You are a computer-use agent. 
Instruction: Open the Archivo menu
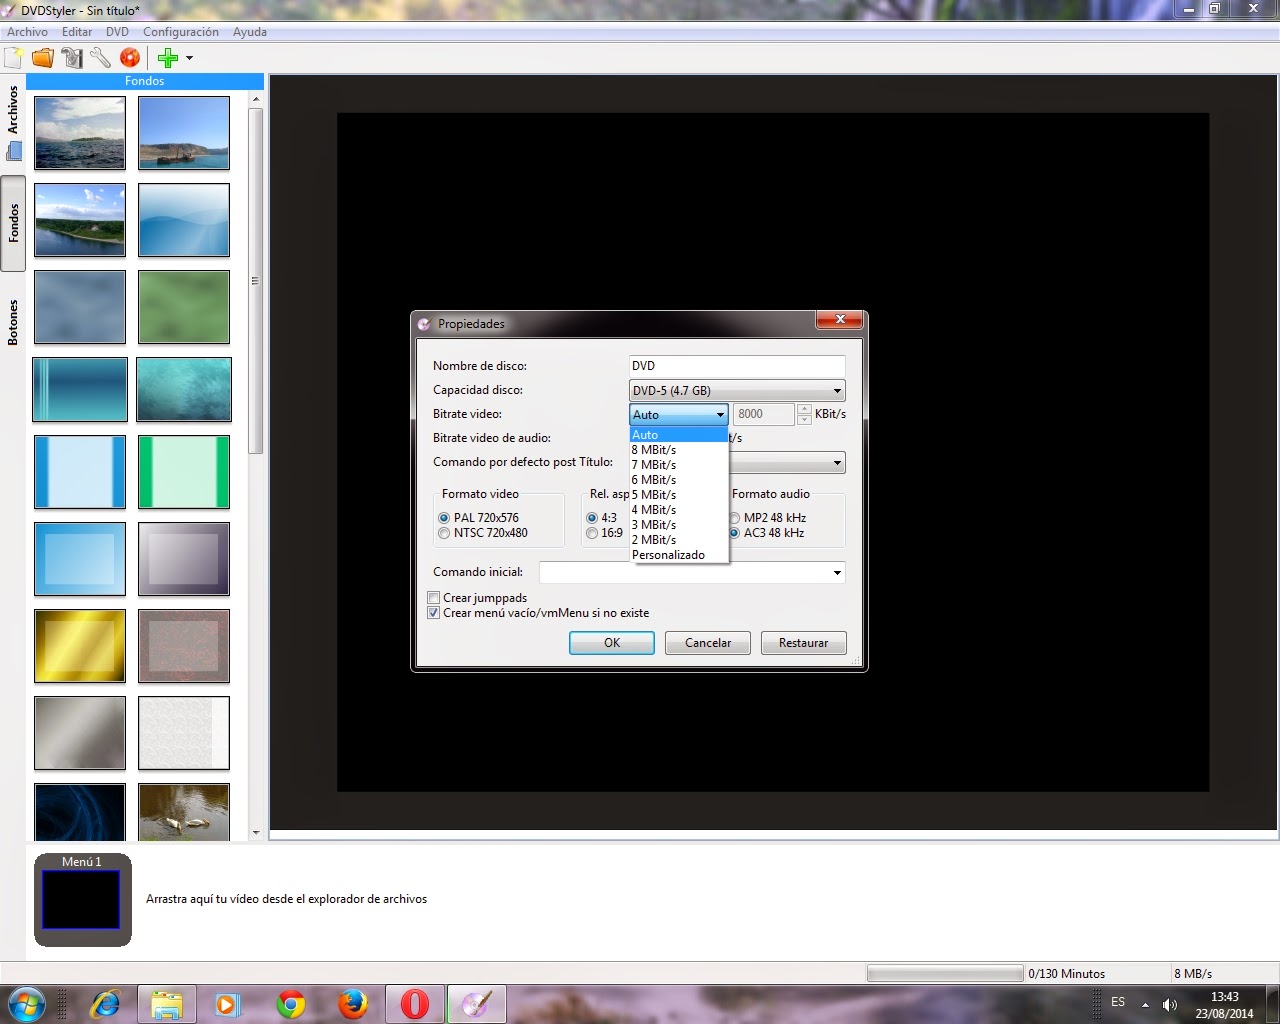[x=27, y=32]
